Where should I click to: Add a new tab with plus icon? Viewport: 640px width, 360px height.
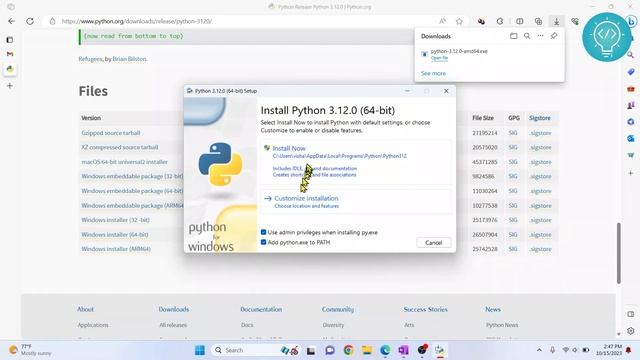click(x=10, y=86)
